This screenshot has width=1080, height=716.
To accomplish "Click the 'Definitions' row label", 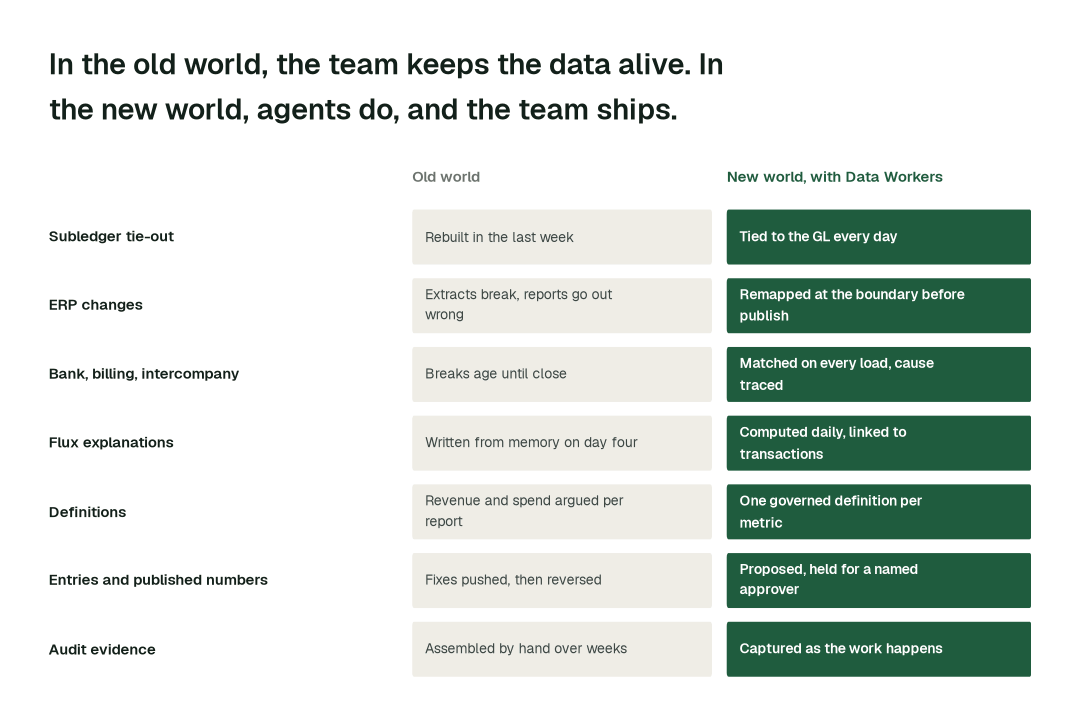I will (x=87, y=512).
